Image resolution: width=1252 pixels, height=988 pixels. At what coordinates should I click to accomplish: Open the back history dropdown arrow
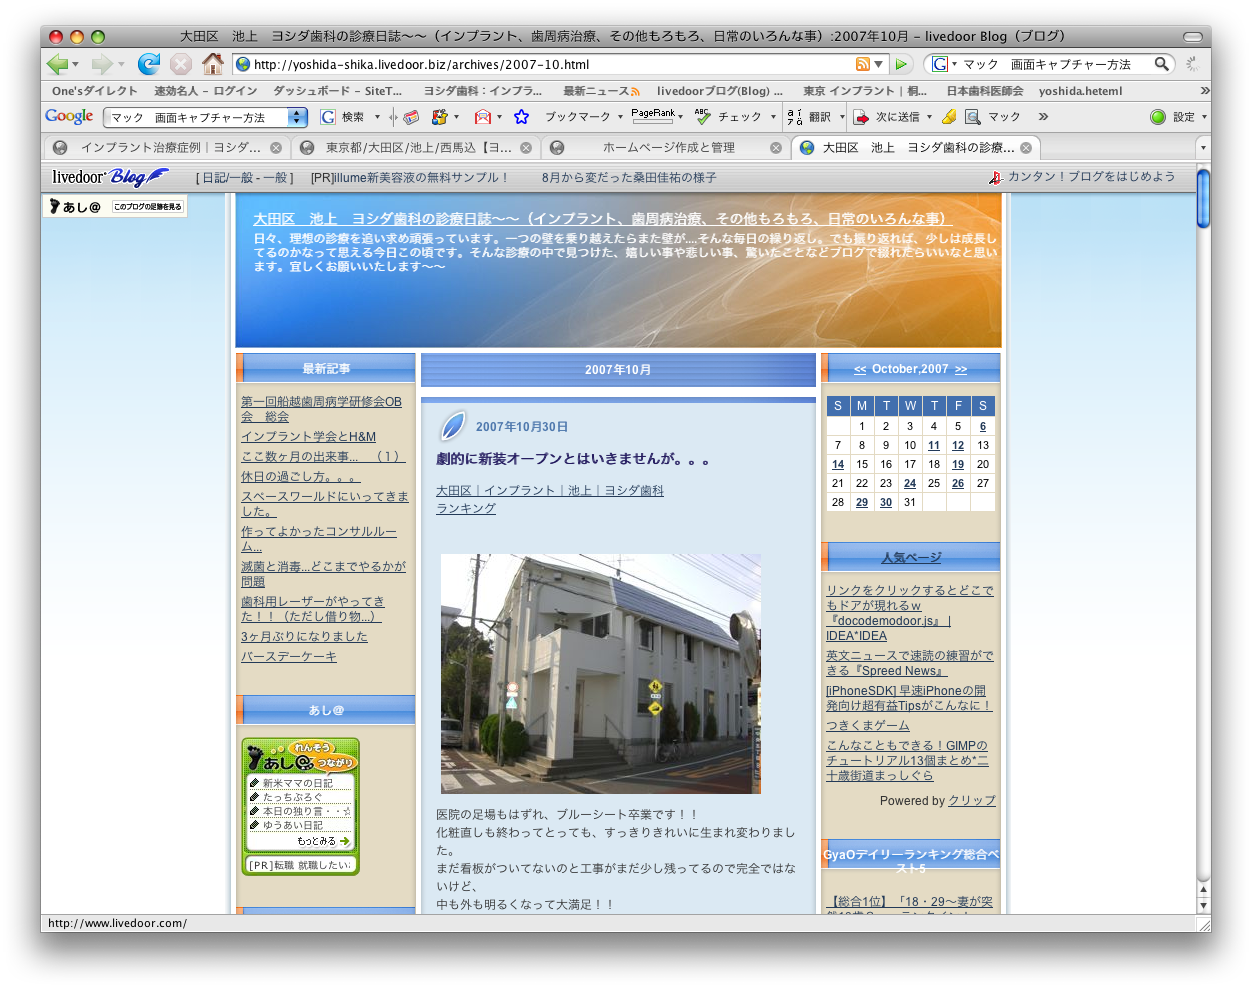[x=76, y=64]
